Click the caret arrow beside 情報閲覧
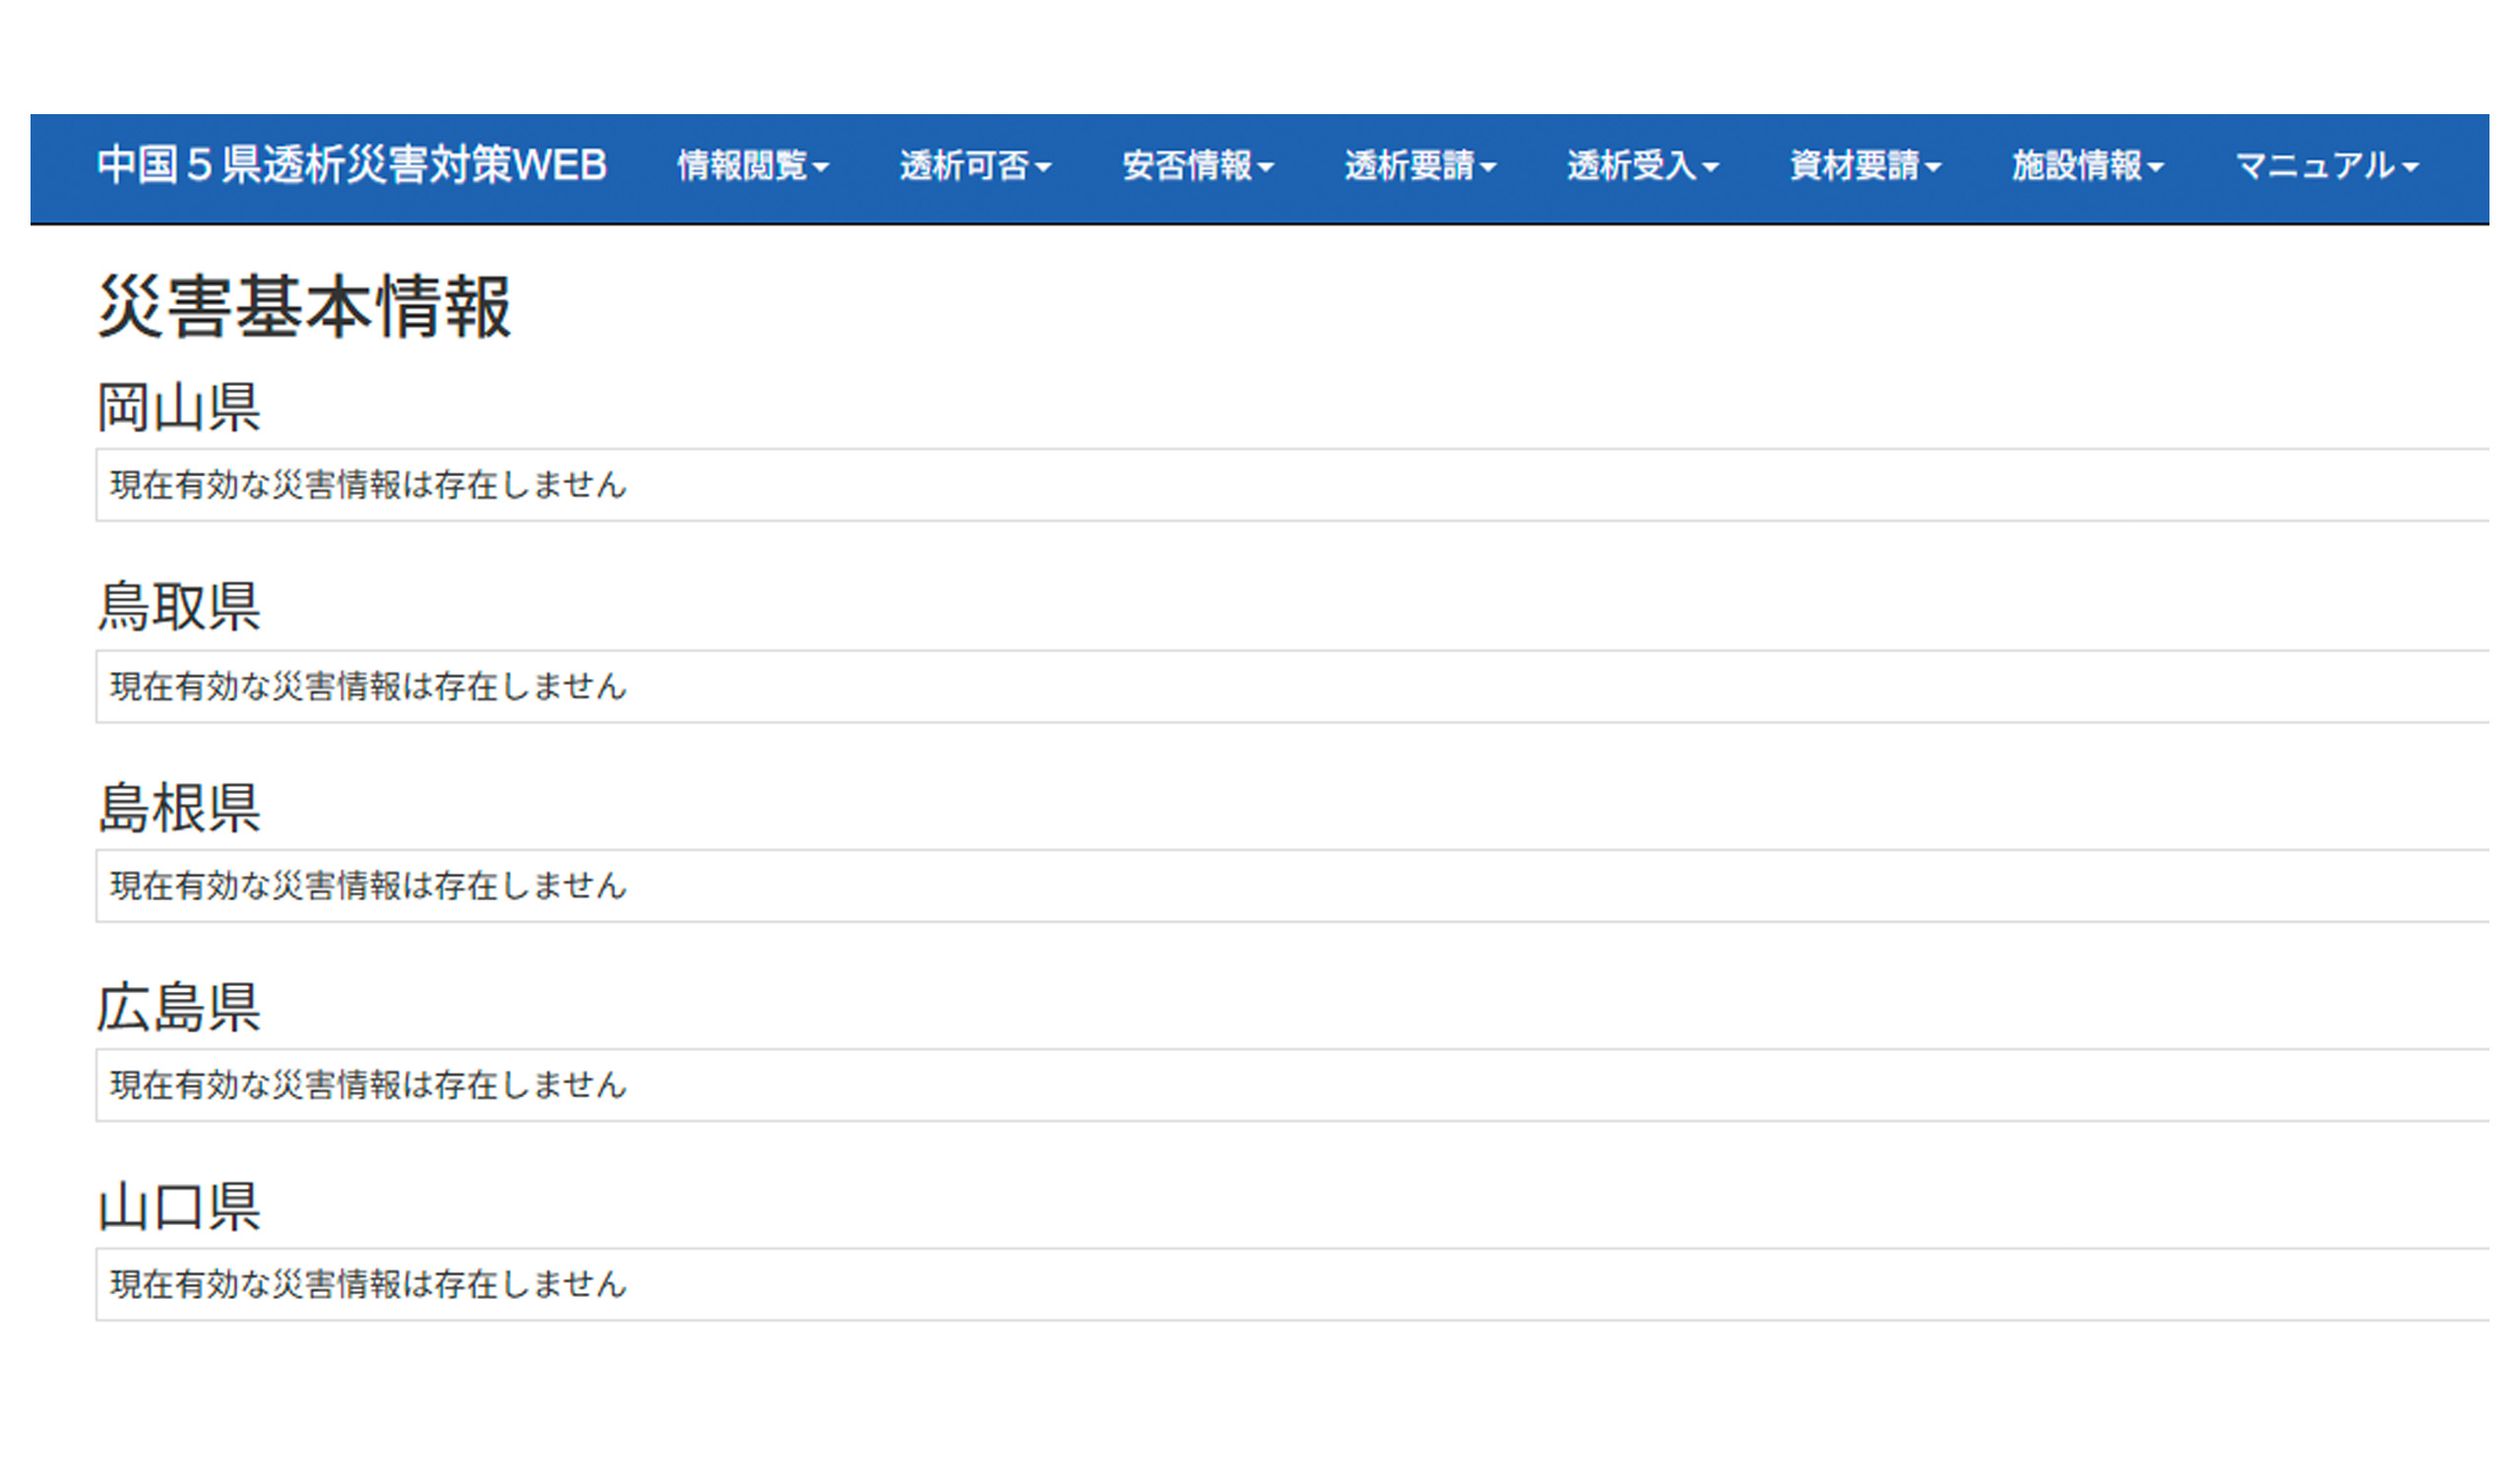This screenshot has width=2520, height=1482. pos(821,168)
